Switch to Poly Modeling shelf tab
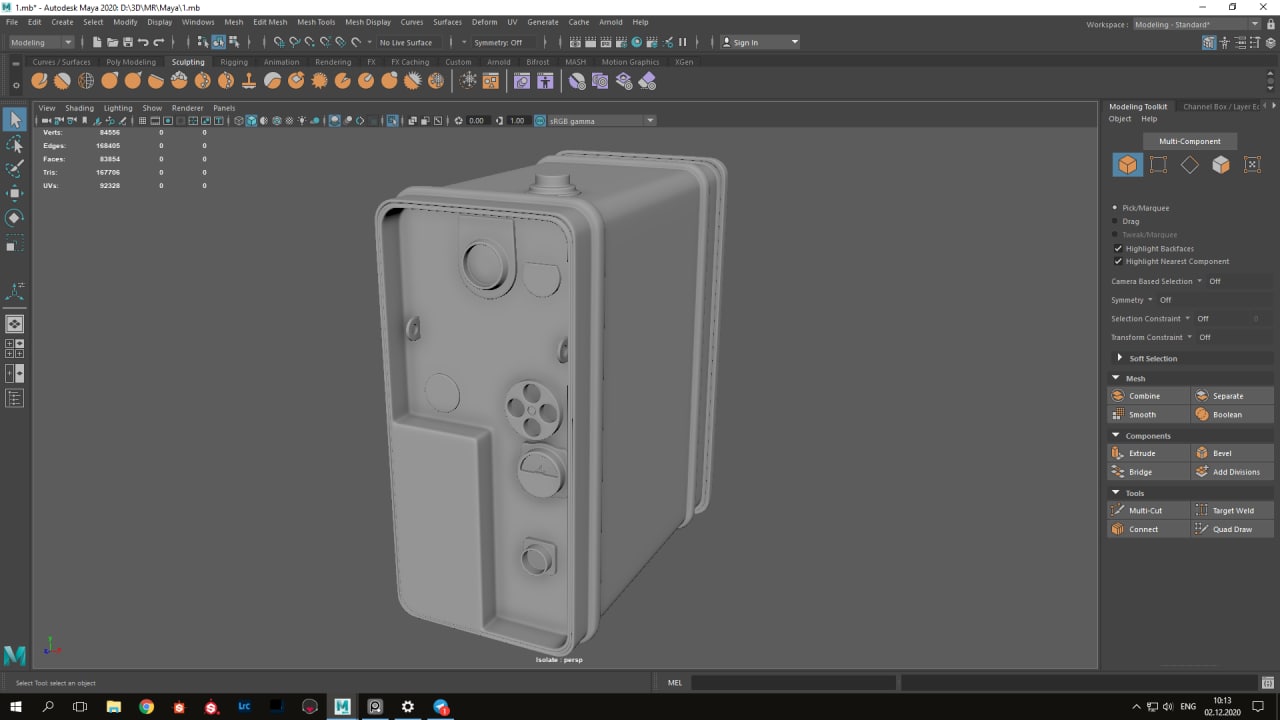Screen dimensions: 1280x720 131,62
